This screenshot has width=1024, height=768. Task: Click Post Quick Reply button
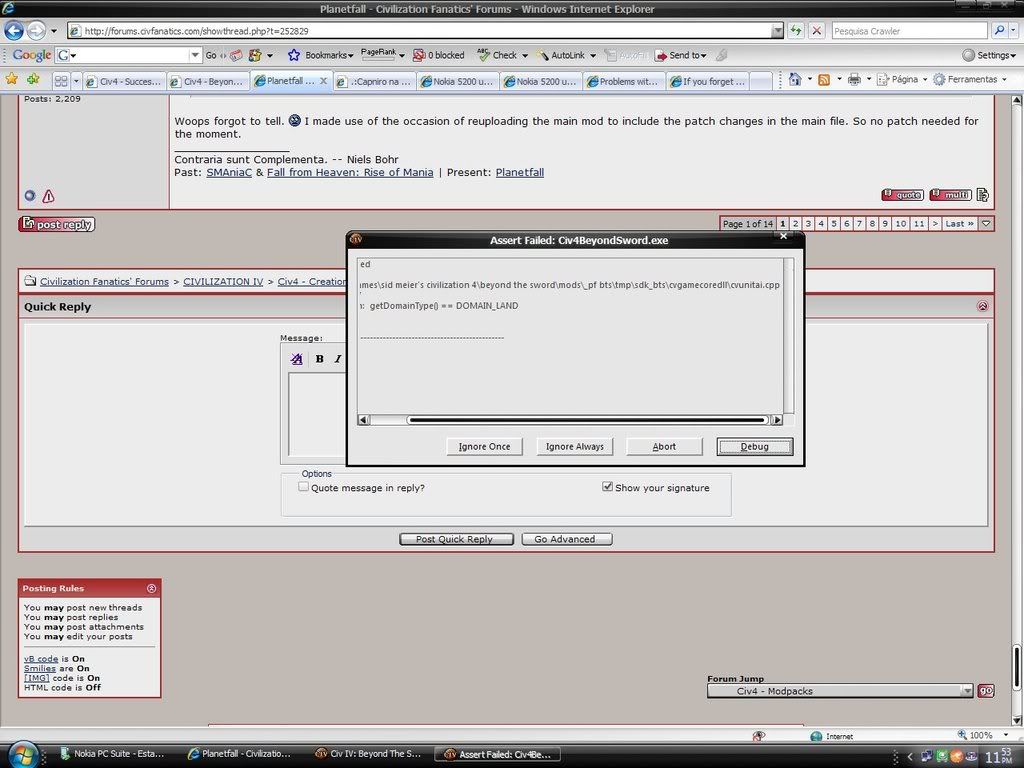456,539
